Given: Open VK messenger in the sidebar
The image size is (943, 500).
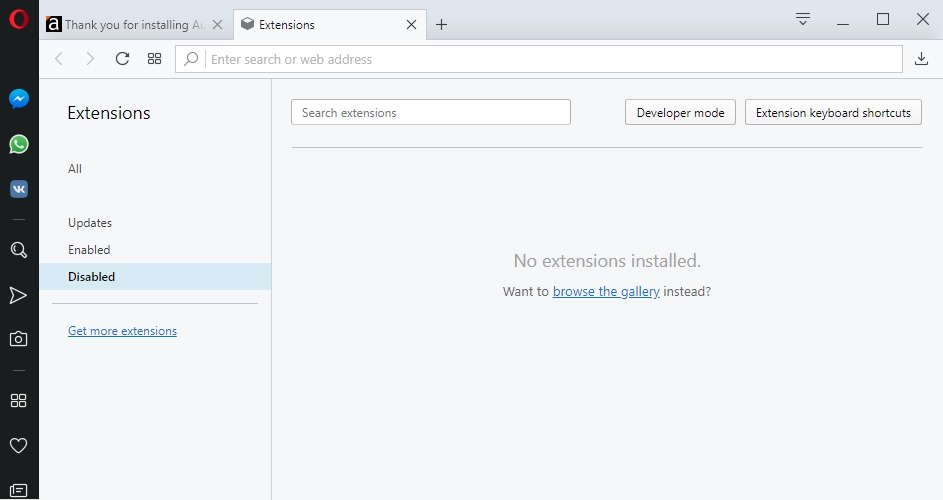Looking at the screenshot, I should [19, 189].
